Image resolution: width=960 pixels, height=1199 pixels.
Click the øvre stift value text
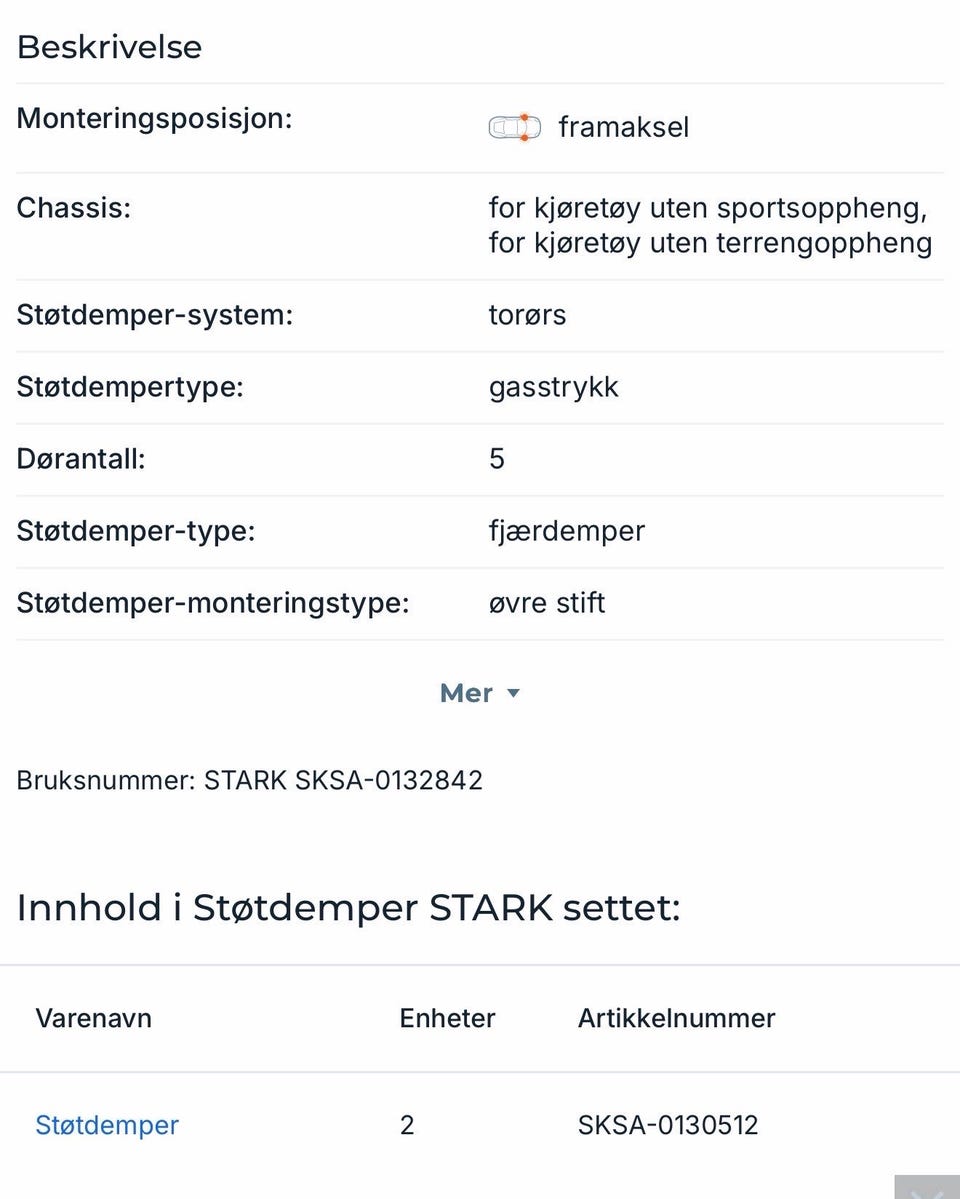pyautogui.click(x=547, y=603)
